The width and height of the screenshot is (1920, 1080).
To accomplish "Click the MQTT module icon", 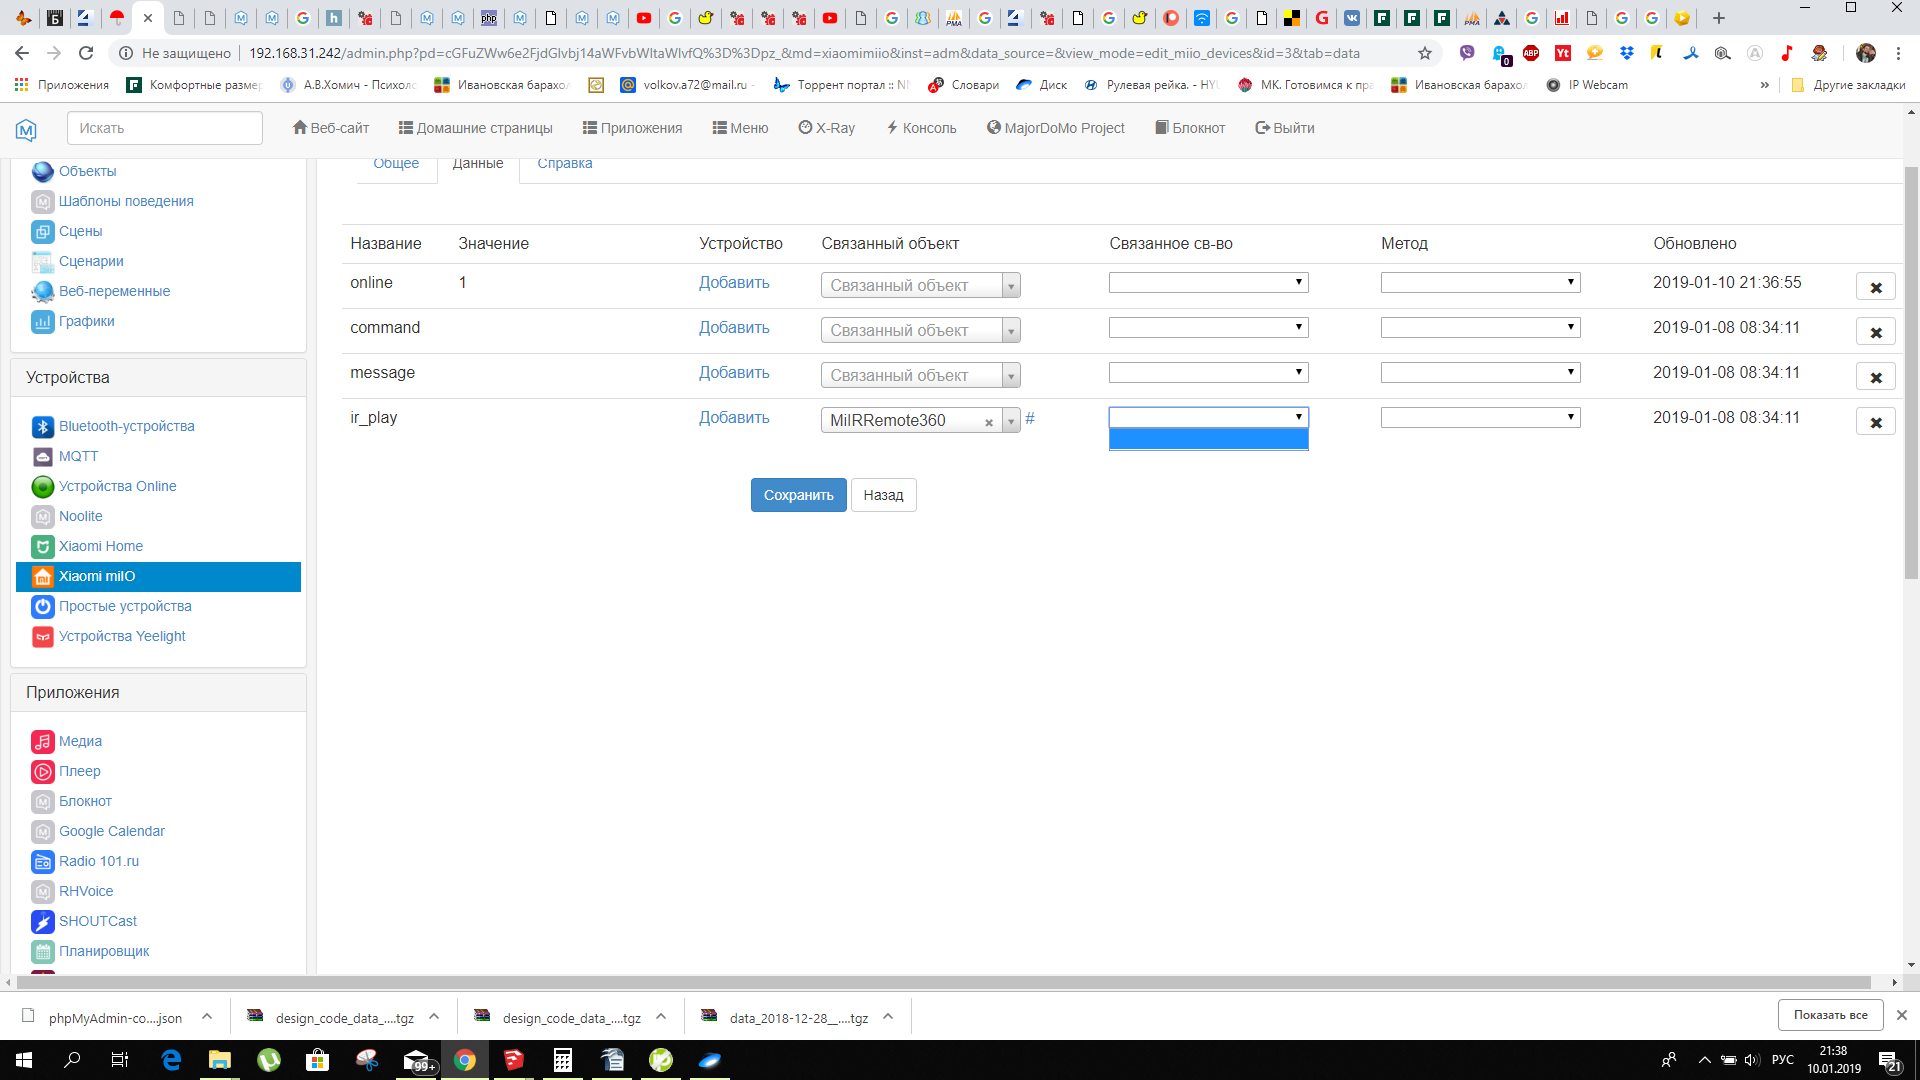I will click(42, 457).
